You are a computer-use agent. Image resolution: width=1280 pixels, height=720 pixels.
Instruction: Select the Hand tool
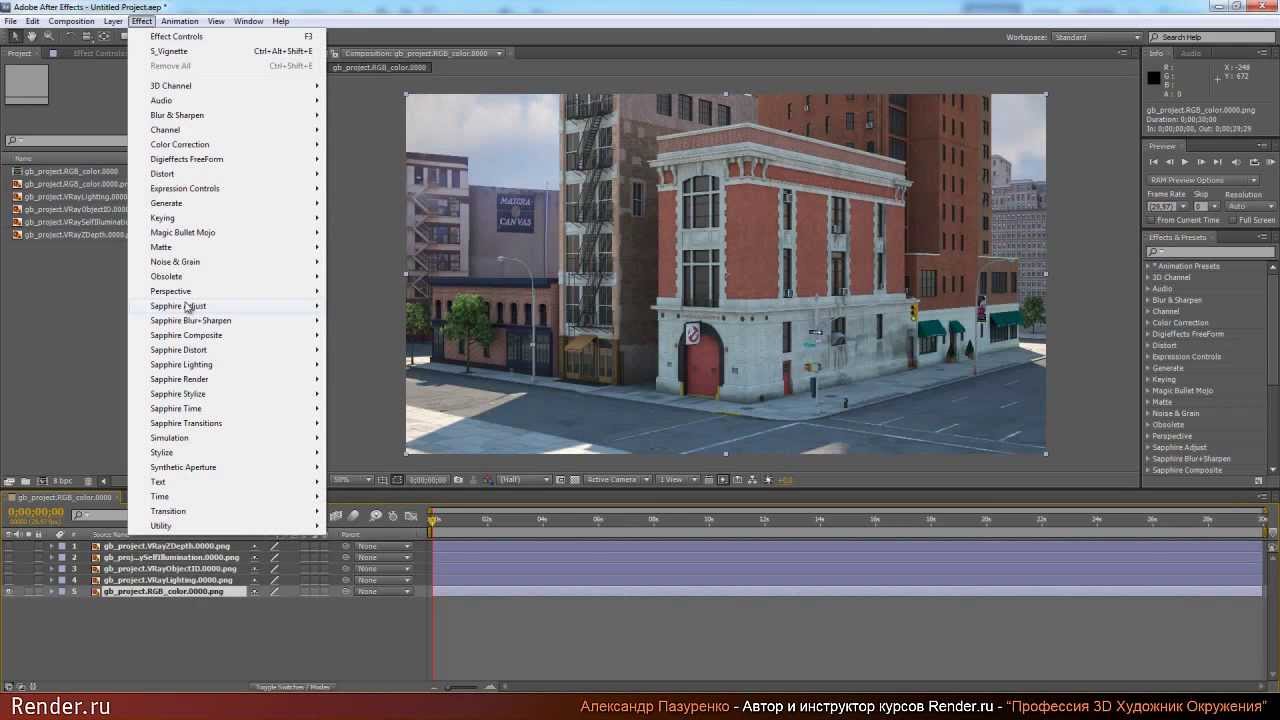pyautogui.click(x=31, y=36)
